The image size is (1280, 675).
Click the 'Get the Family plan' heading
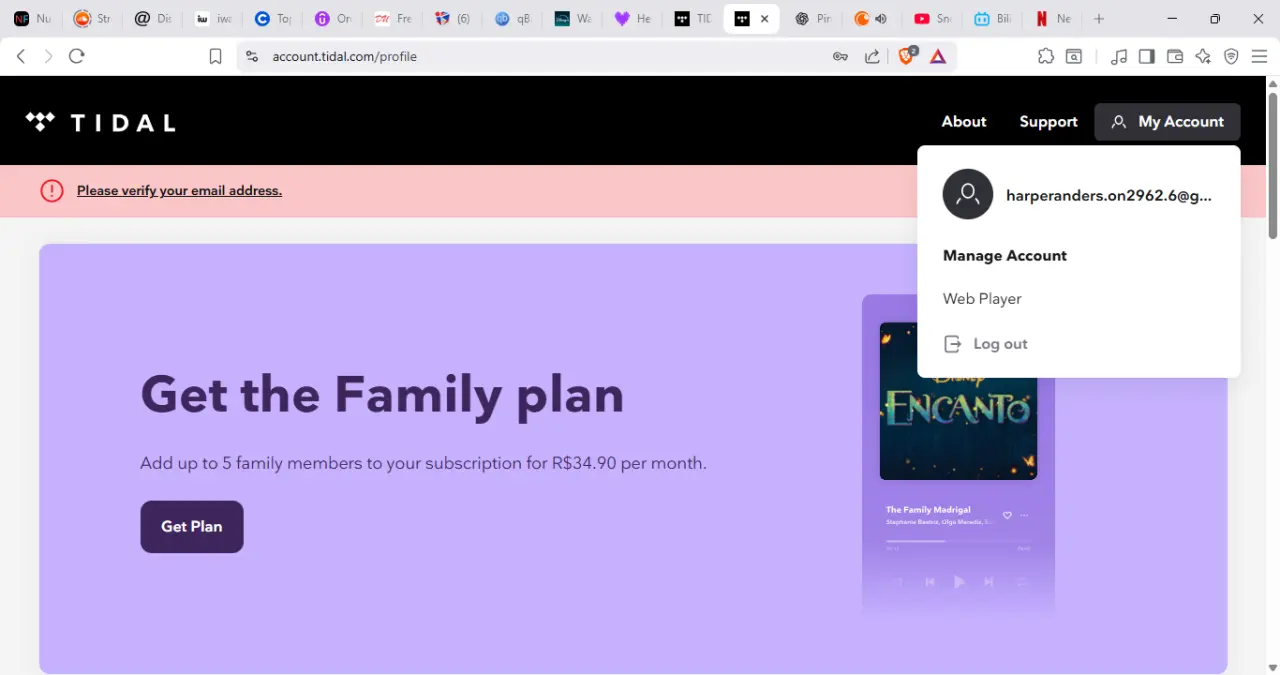[x=382, y=393]
